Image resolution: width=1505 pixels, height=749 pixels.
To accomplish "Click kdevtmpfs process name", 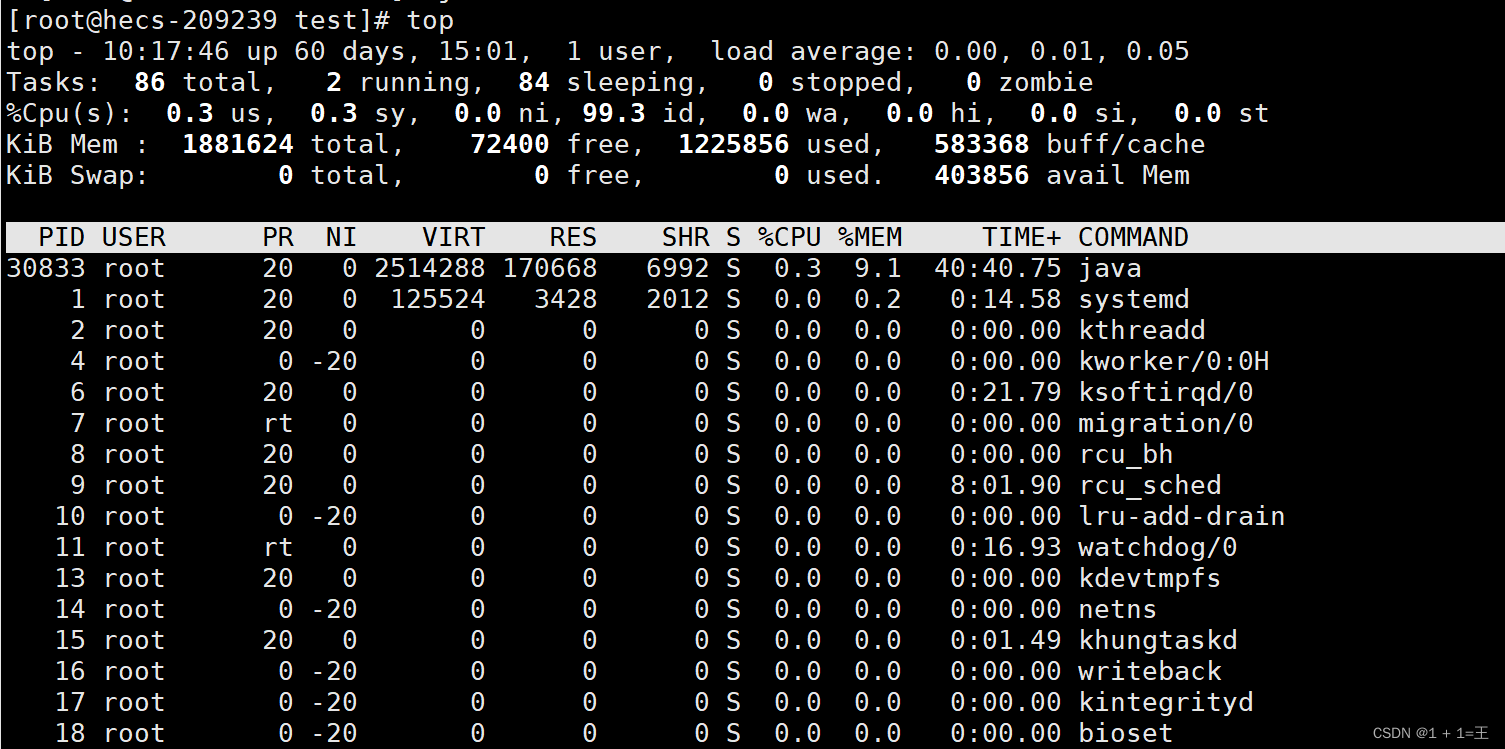I will (1149, 579).
